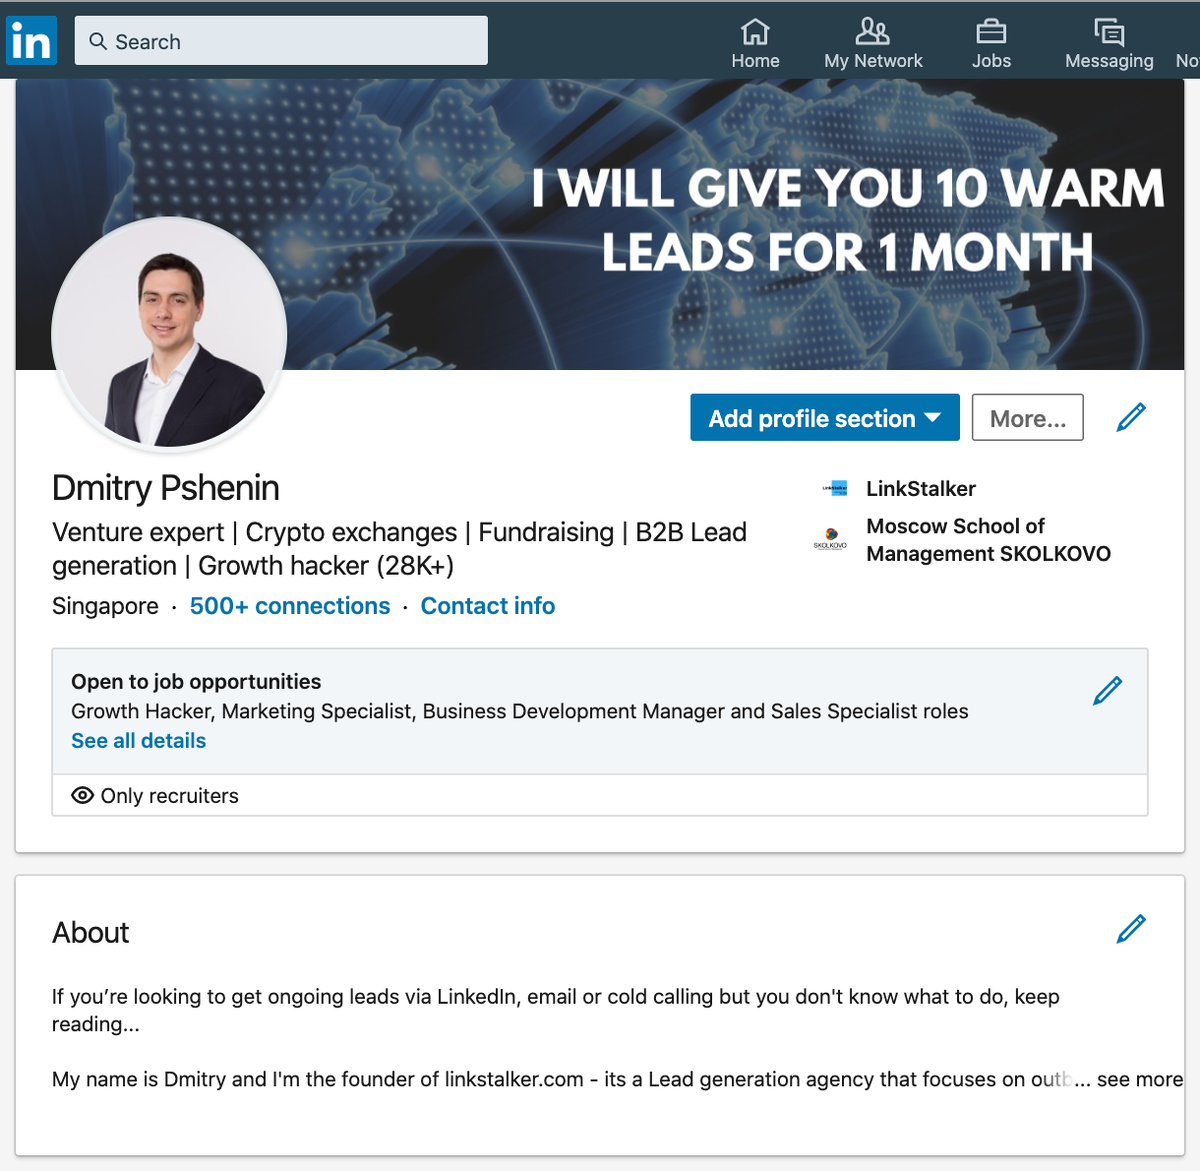Viewport: 1200px width, 1171px height.
Task: Open the Contact info link
Action: coord(488,606)
